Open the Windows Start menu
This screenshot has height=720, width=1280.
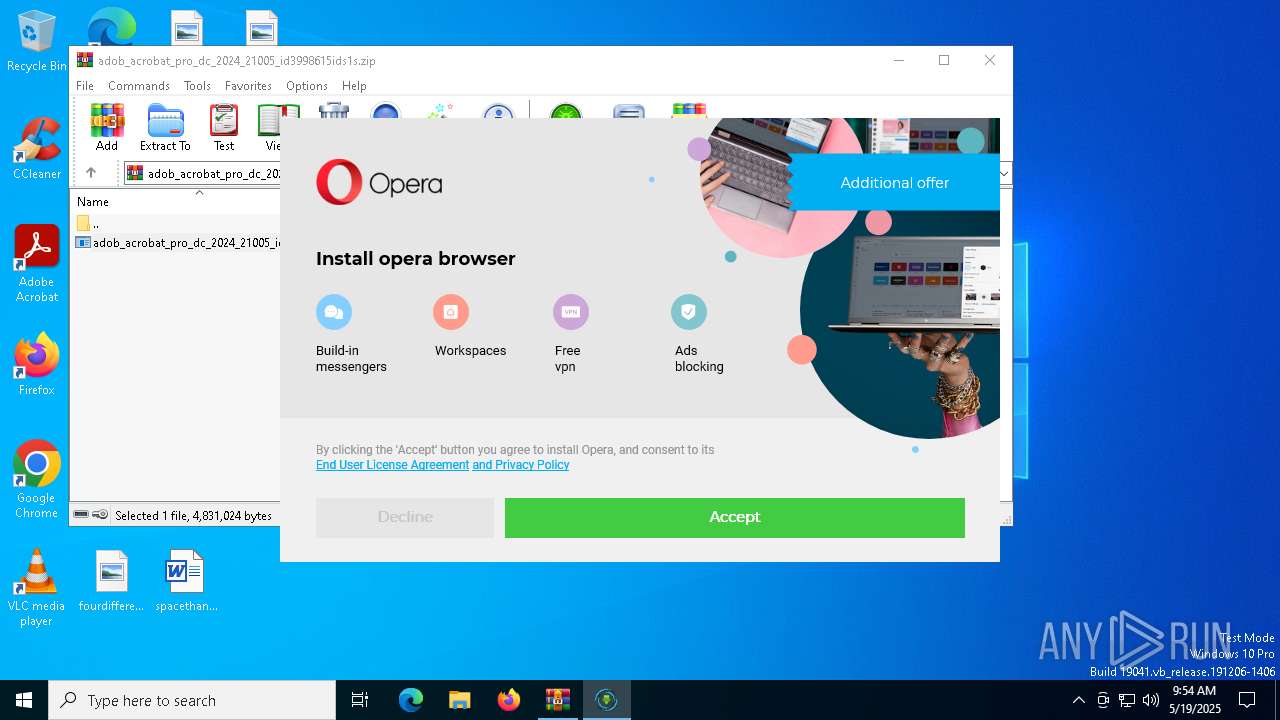[24, 700]
